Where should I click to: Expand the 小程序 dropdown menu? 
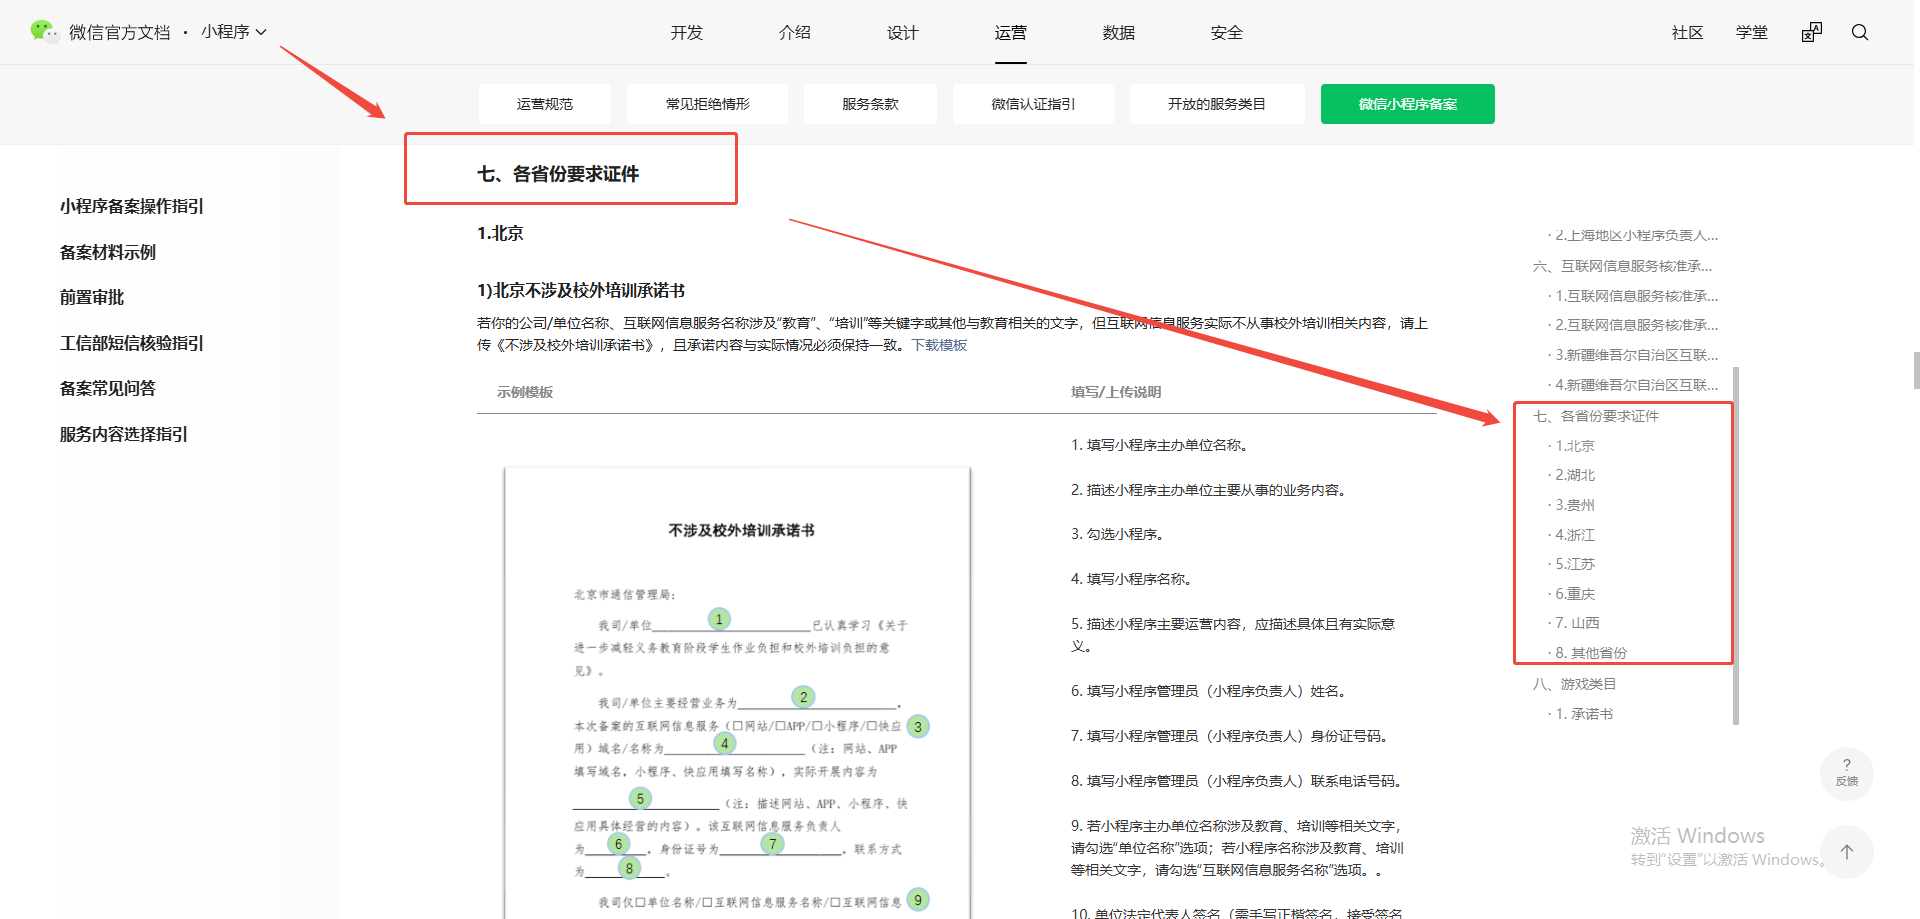pyautogui.click(x=234, y=32)
